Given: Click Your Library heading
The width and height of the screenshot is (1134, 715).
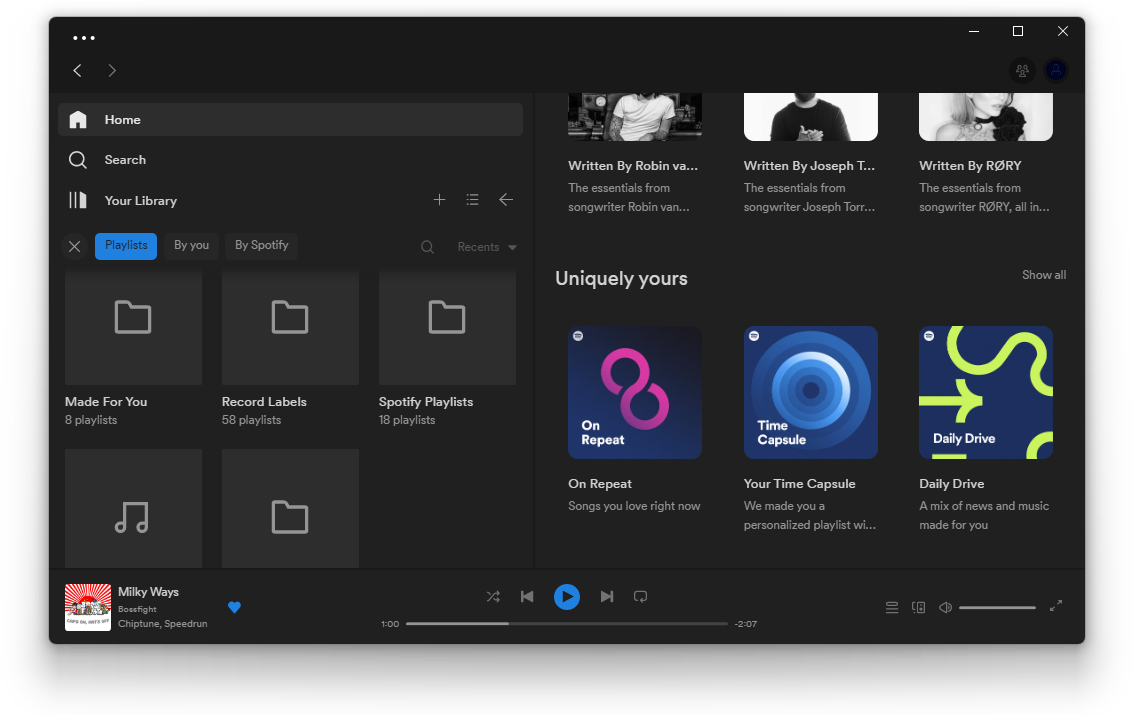Looking at the screenshot, I should 140,201.
